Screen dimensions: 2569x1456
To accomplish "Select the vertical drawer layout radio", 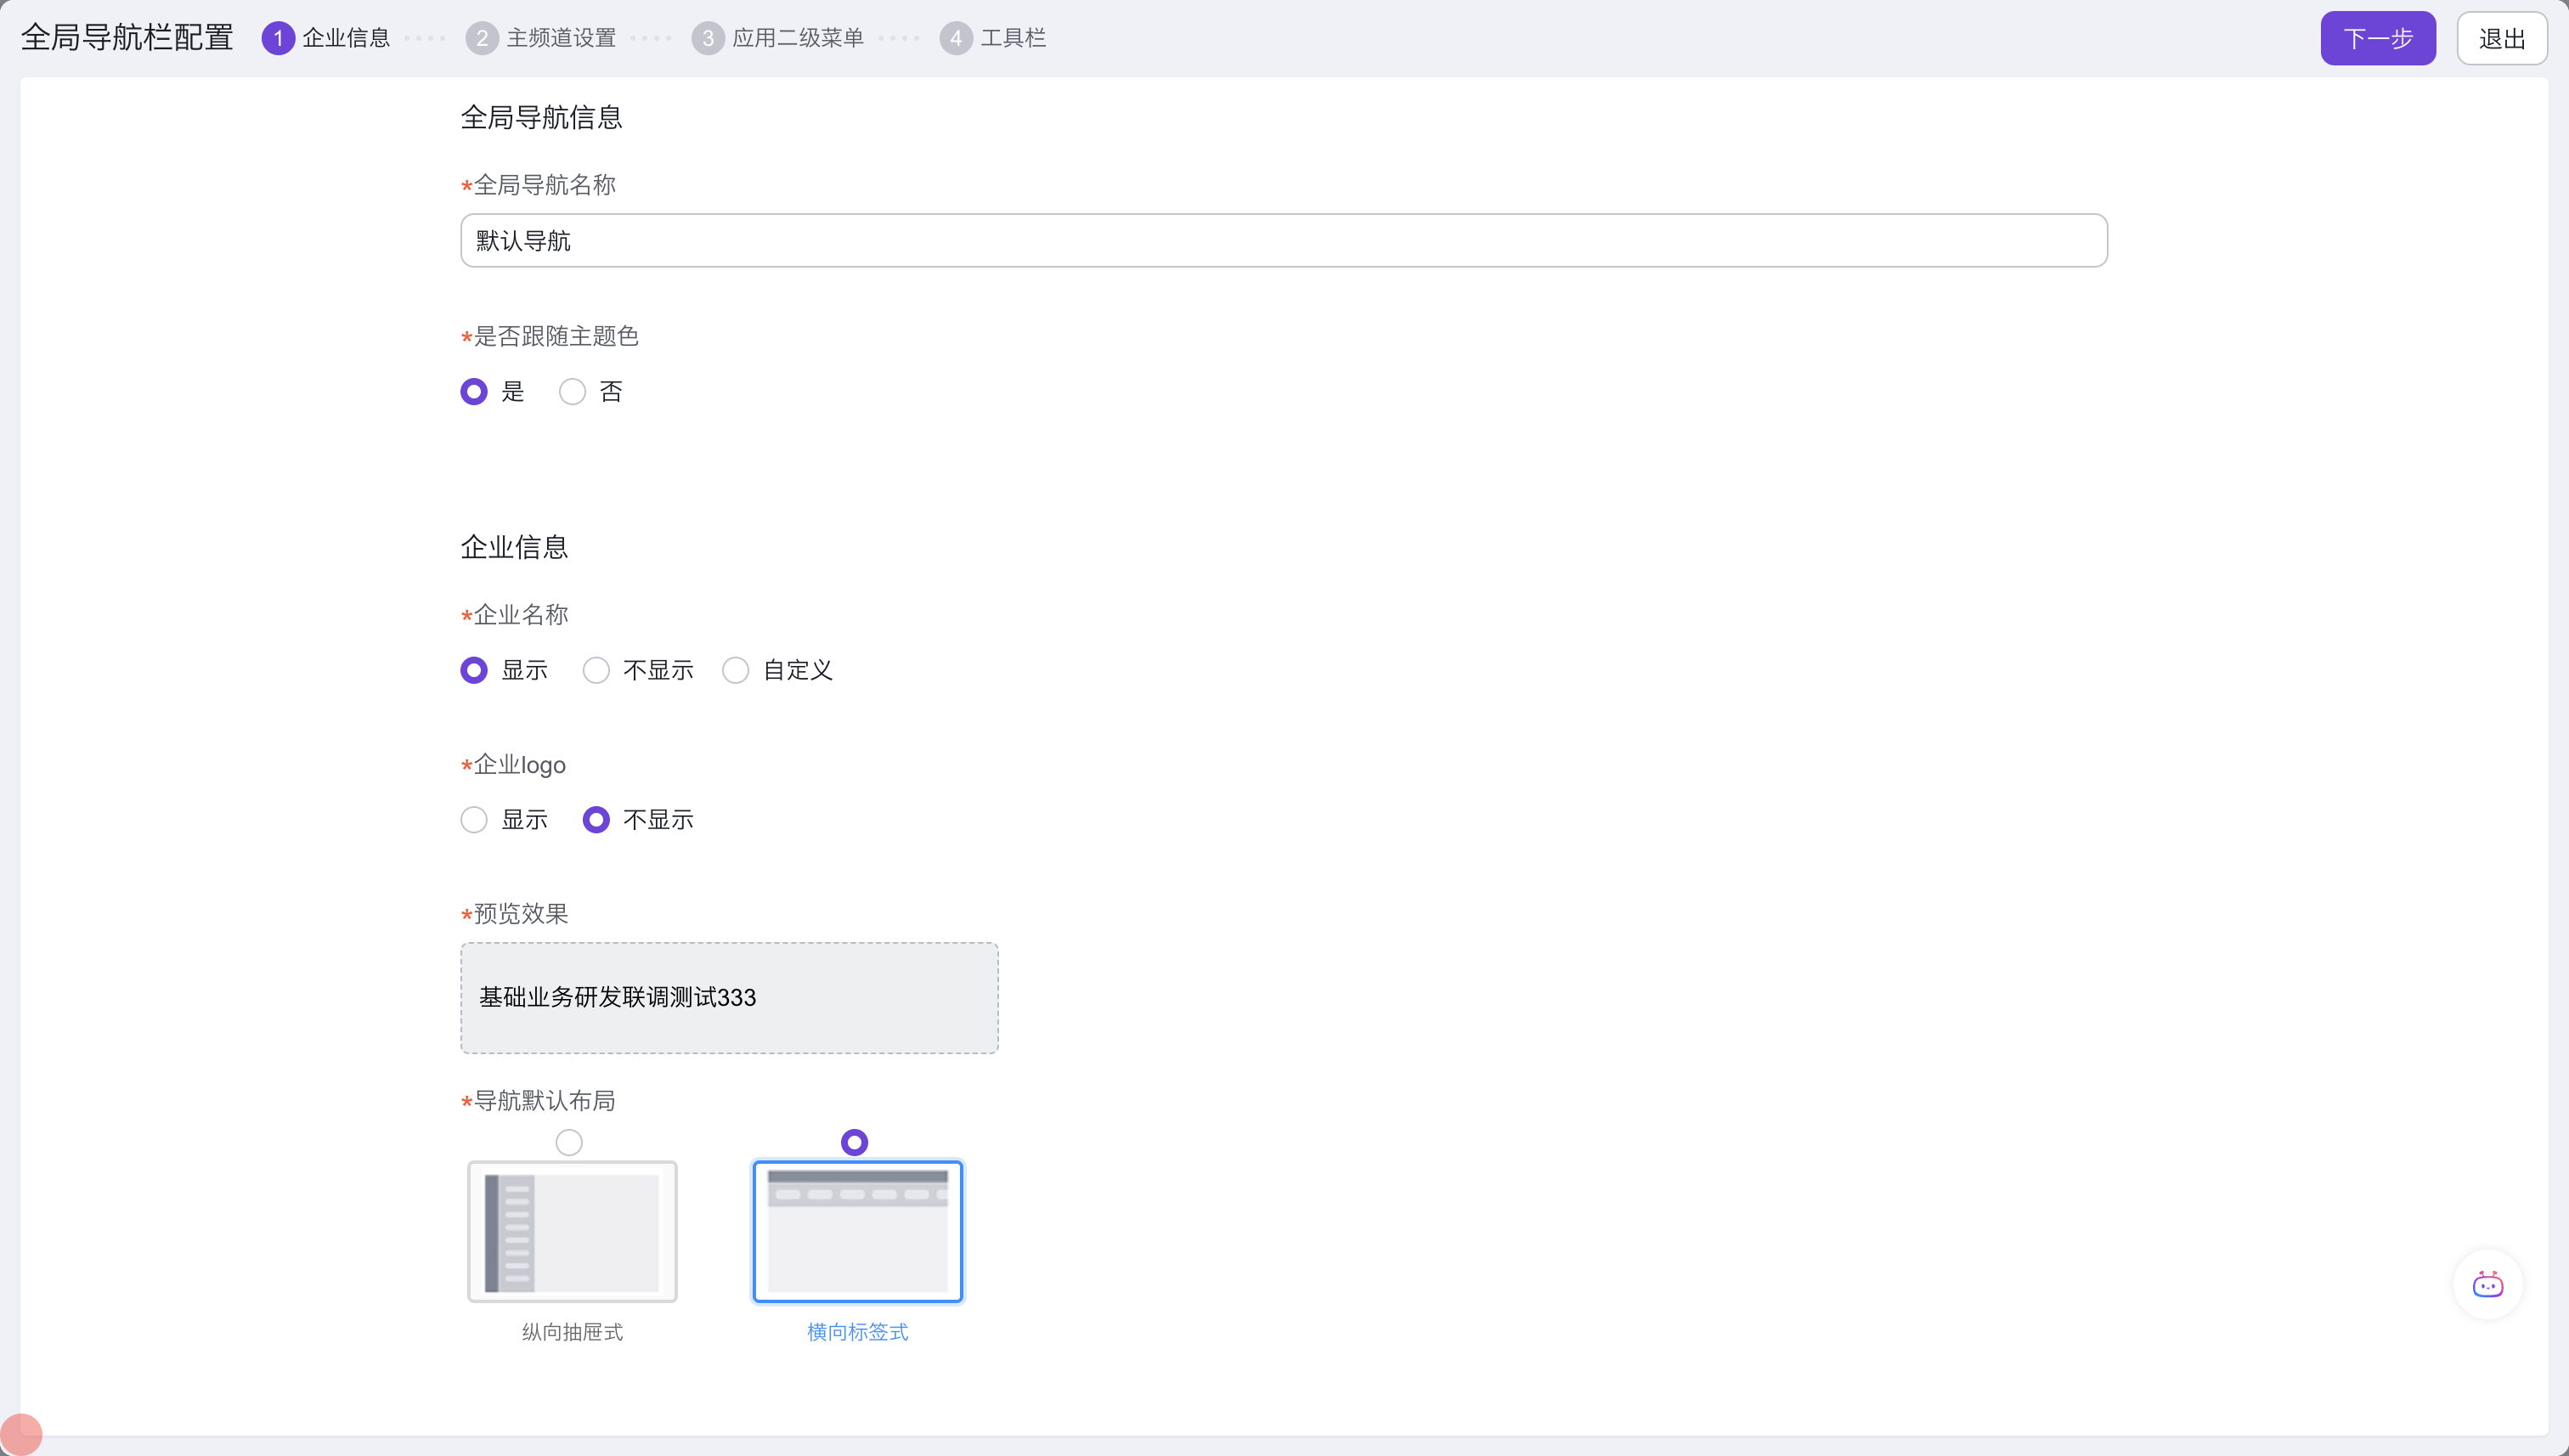I will pyautogui.click(x=569, y=1142).
